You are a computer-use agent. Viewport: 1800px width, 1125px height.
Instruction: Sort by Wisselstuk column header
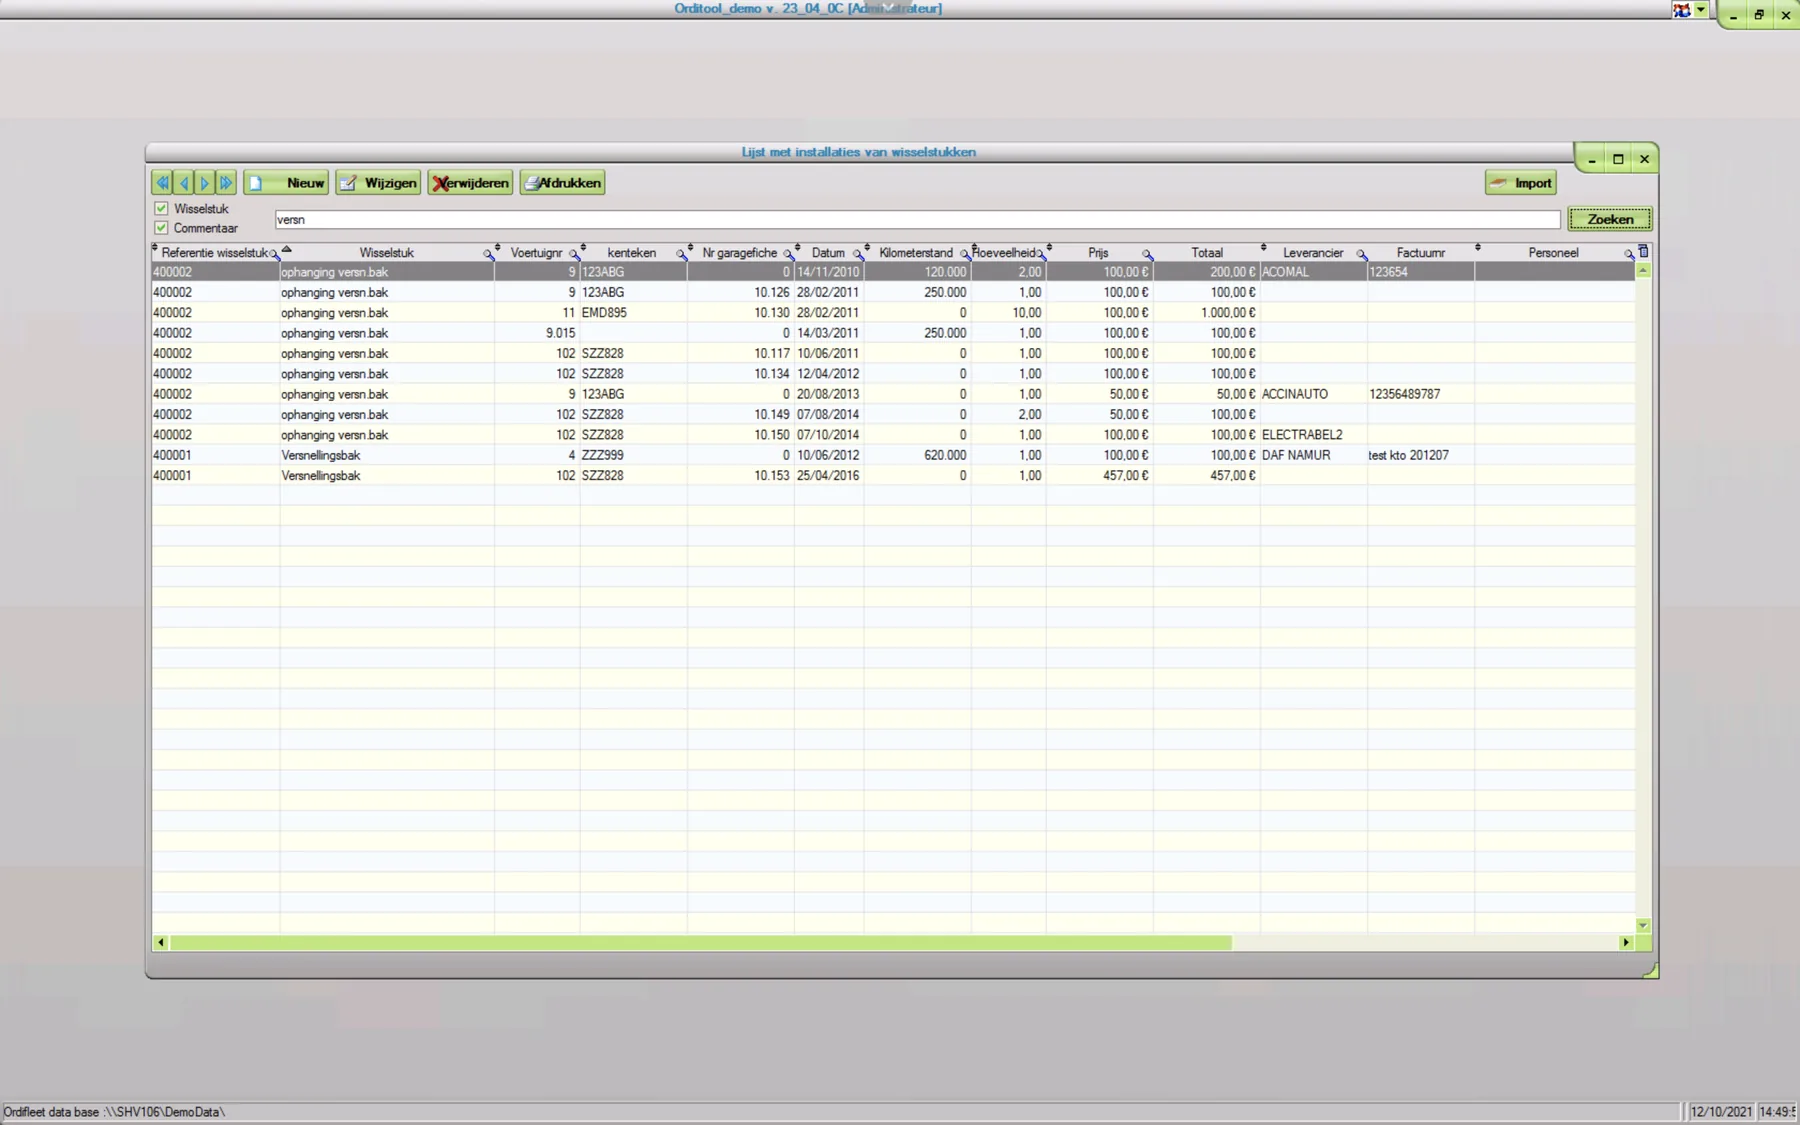(x=386, y=253)
